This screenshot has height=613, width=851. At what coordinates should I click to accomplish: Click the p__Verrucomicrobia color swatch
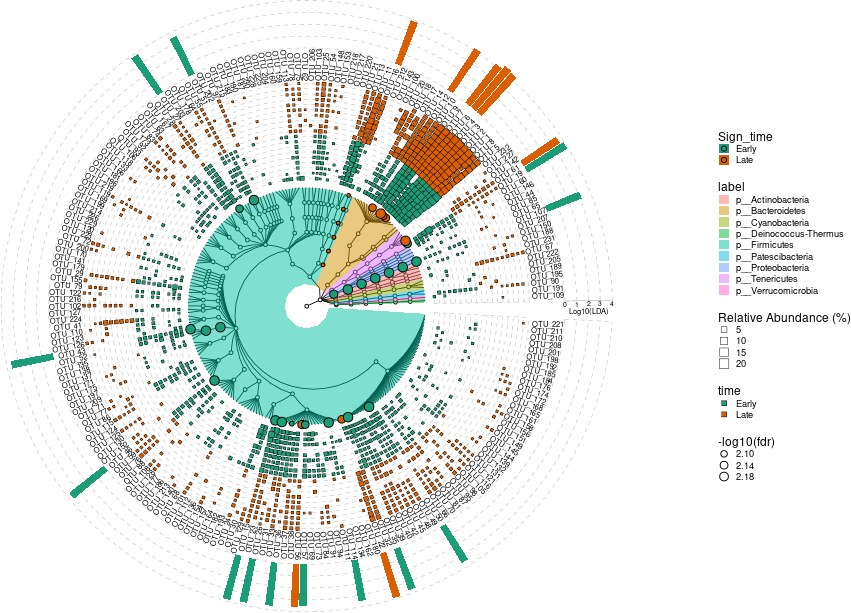[724, 291]
